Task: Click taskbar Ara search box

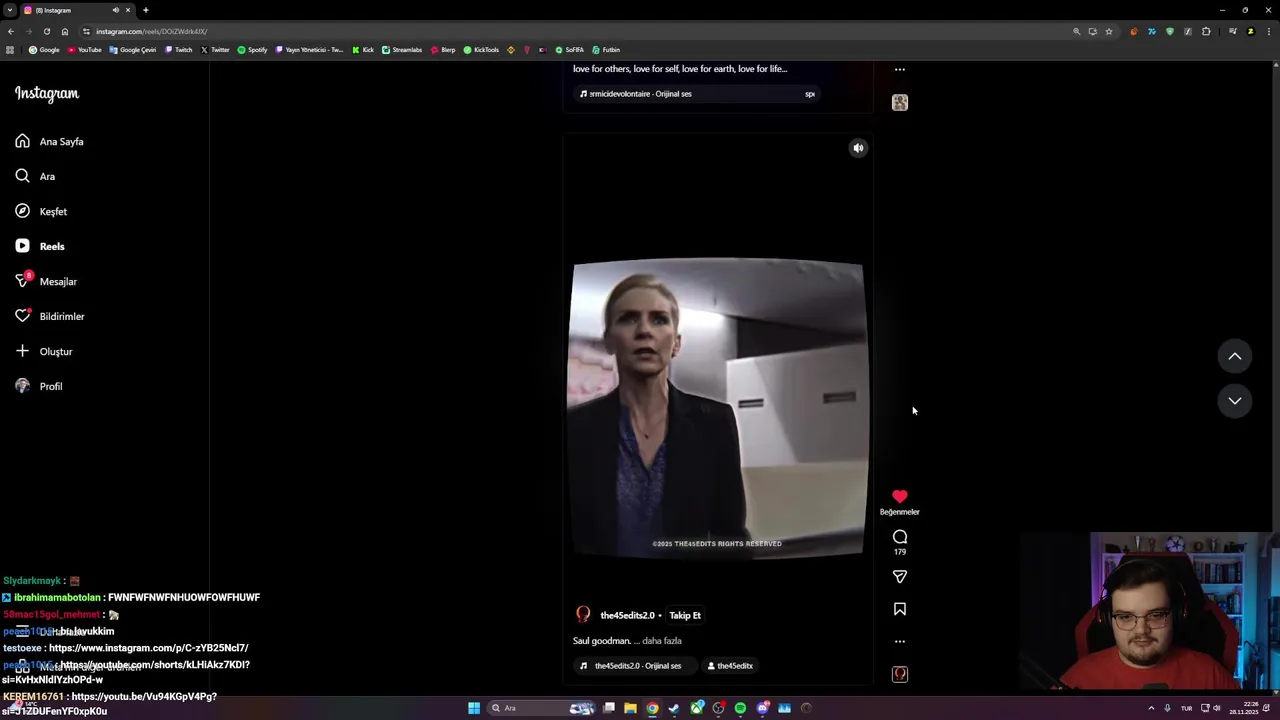Action: pyautogui.click(x=540, y=708)
